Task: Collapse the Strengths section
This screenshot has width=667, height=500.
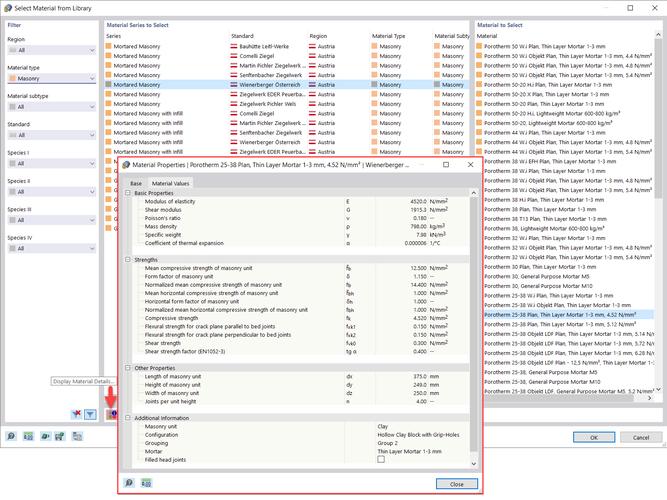Action: pyautogui.click(x=128, y=260)
